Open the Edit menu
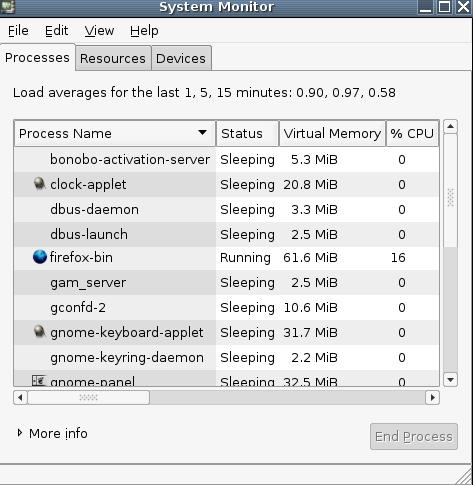 click(x=56, y=31)
